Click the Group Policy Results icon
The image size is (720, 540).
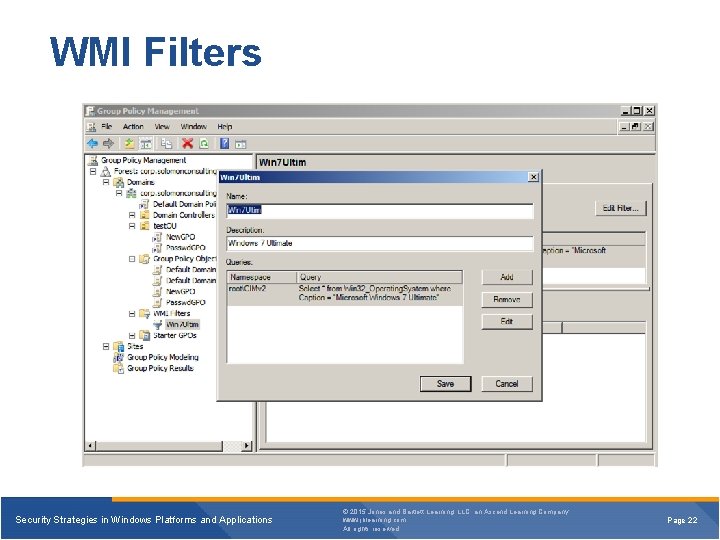tap(118, 368)
